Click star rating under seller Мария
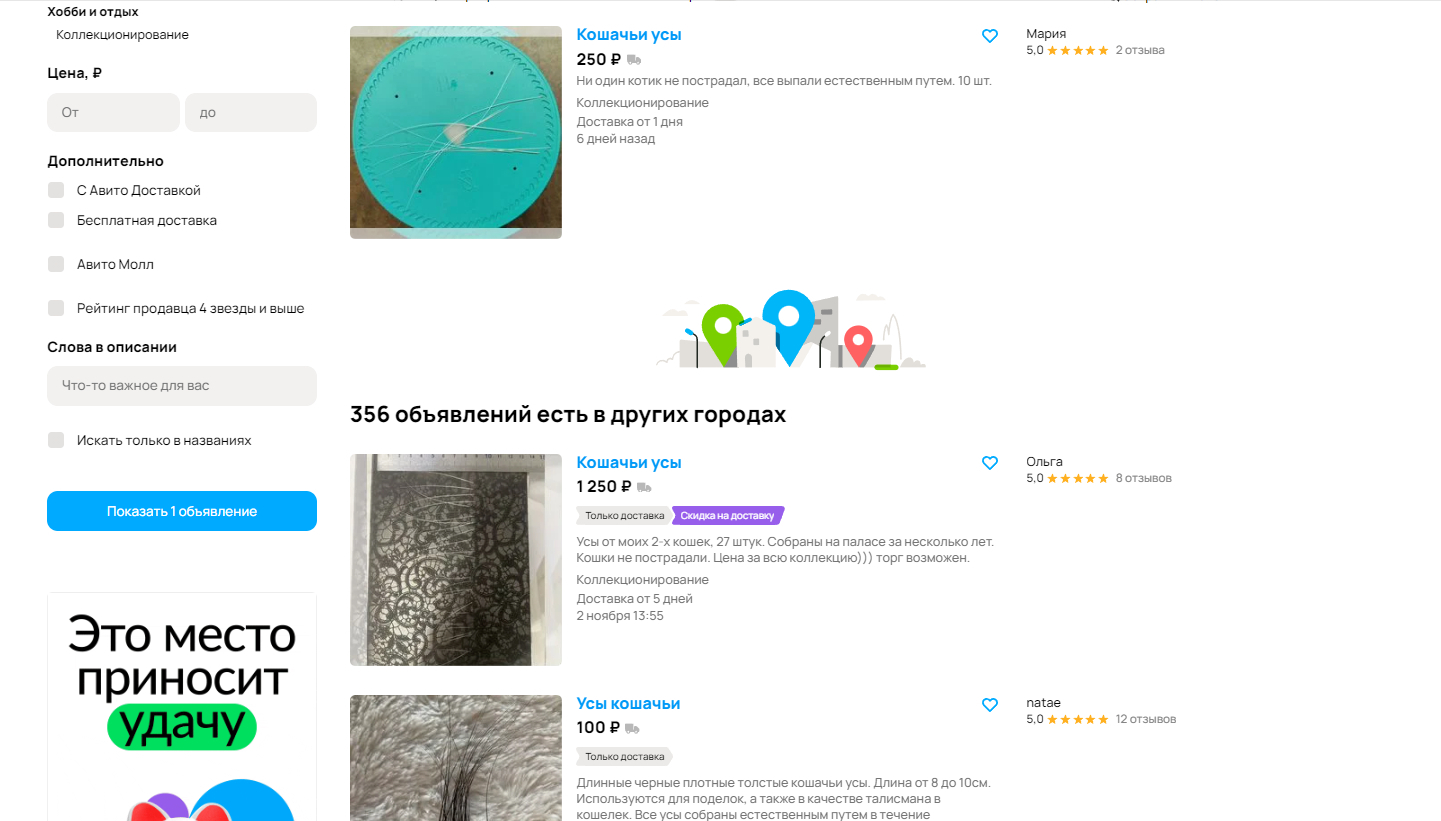 pos(1078,50)
